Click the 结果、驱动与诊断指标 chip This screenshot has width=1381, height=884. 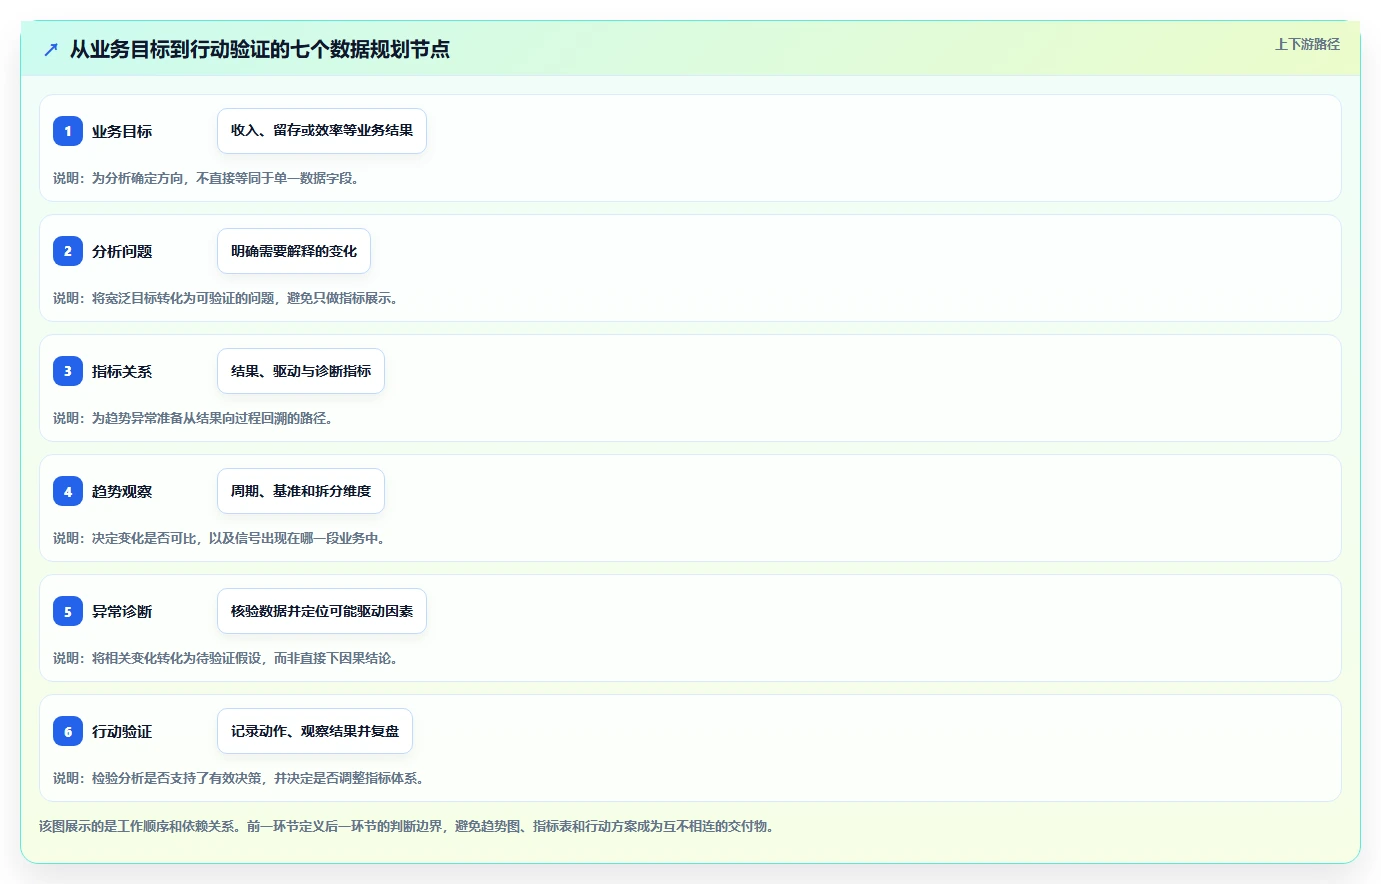301,371
